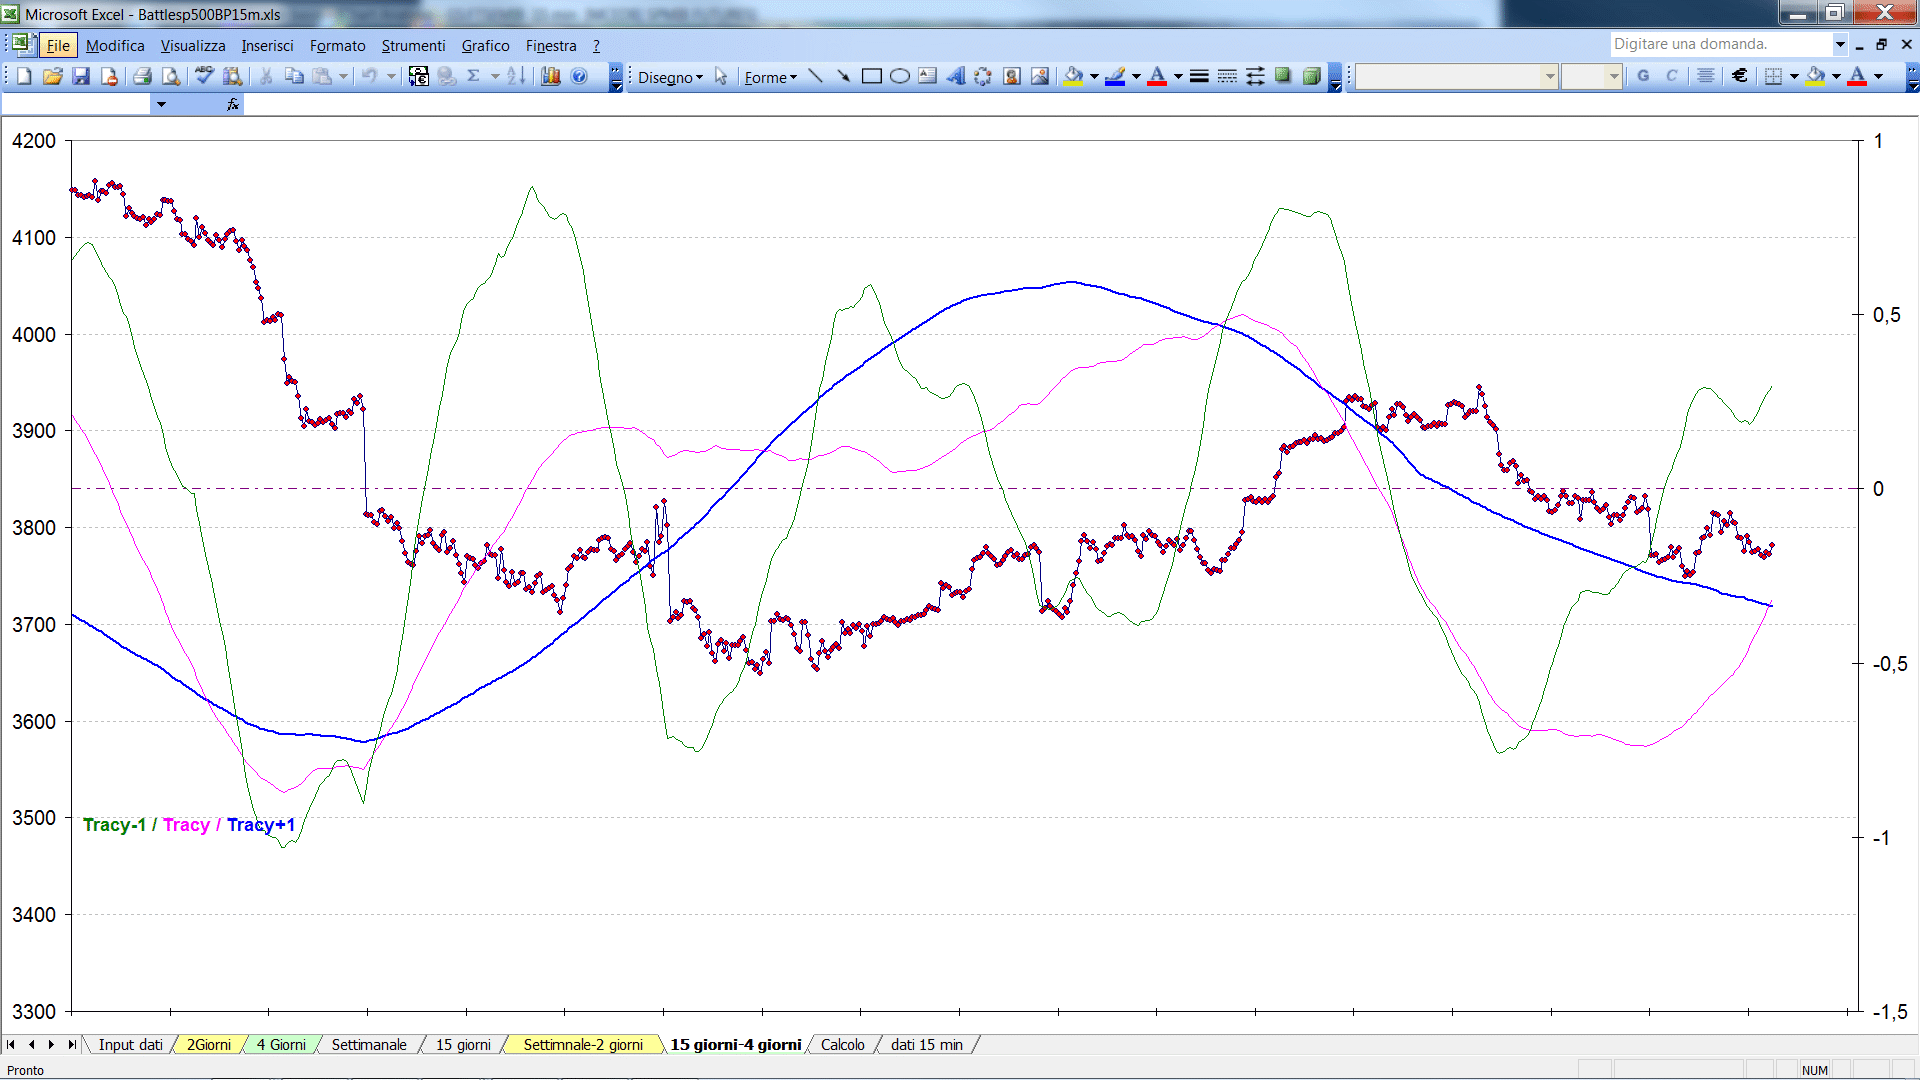The image size is (1920, 1080).
Task: Open the Strumenti menu
Action: pos(413,45)
